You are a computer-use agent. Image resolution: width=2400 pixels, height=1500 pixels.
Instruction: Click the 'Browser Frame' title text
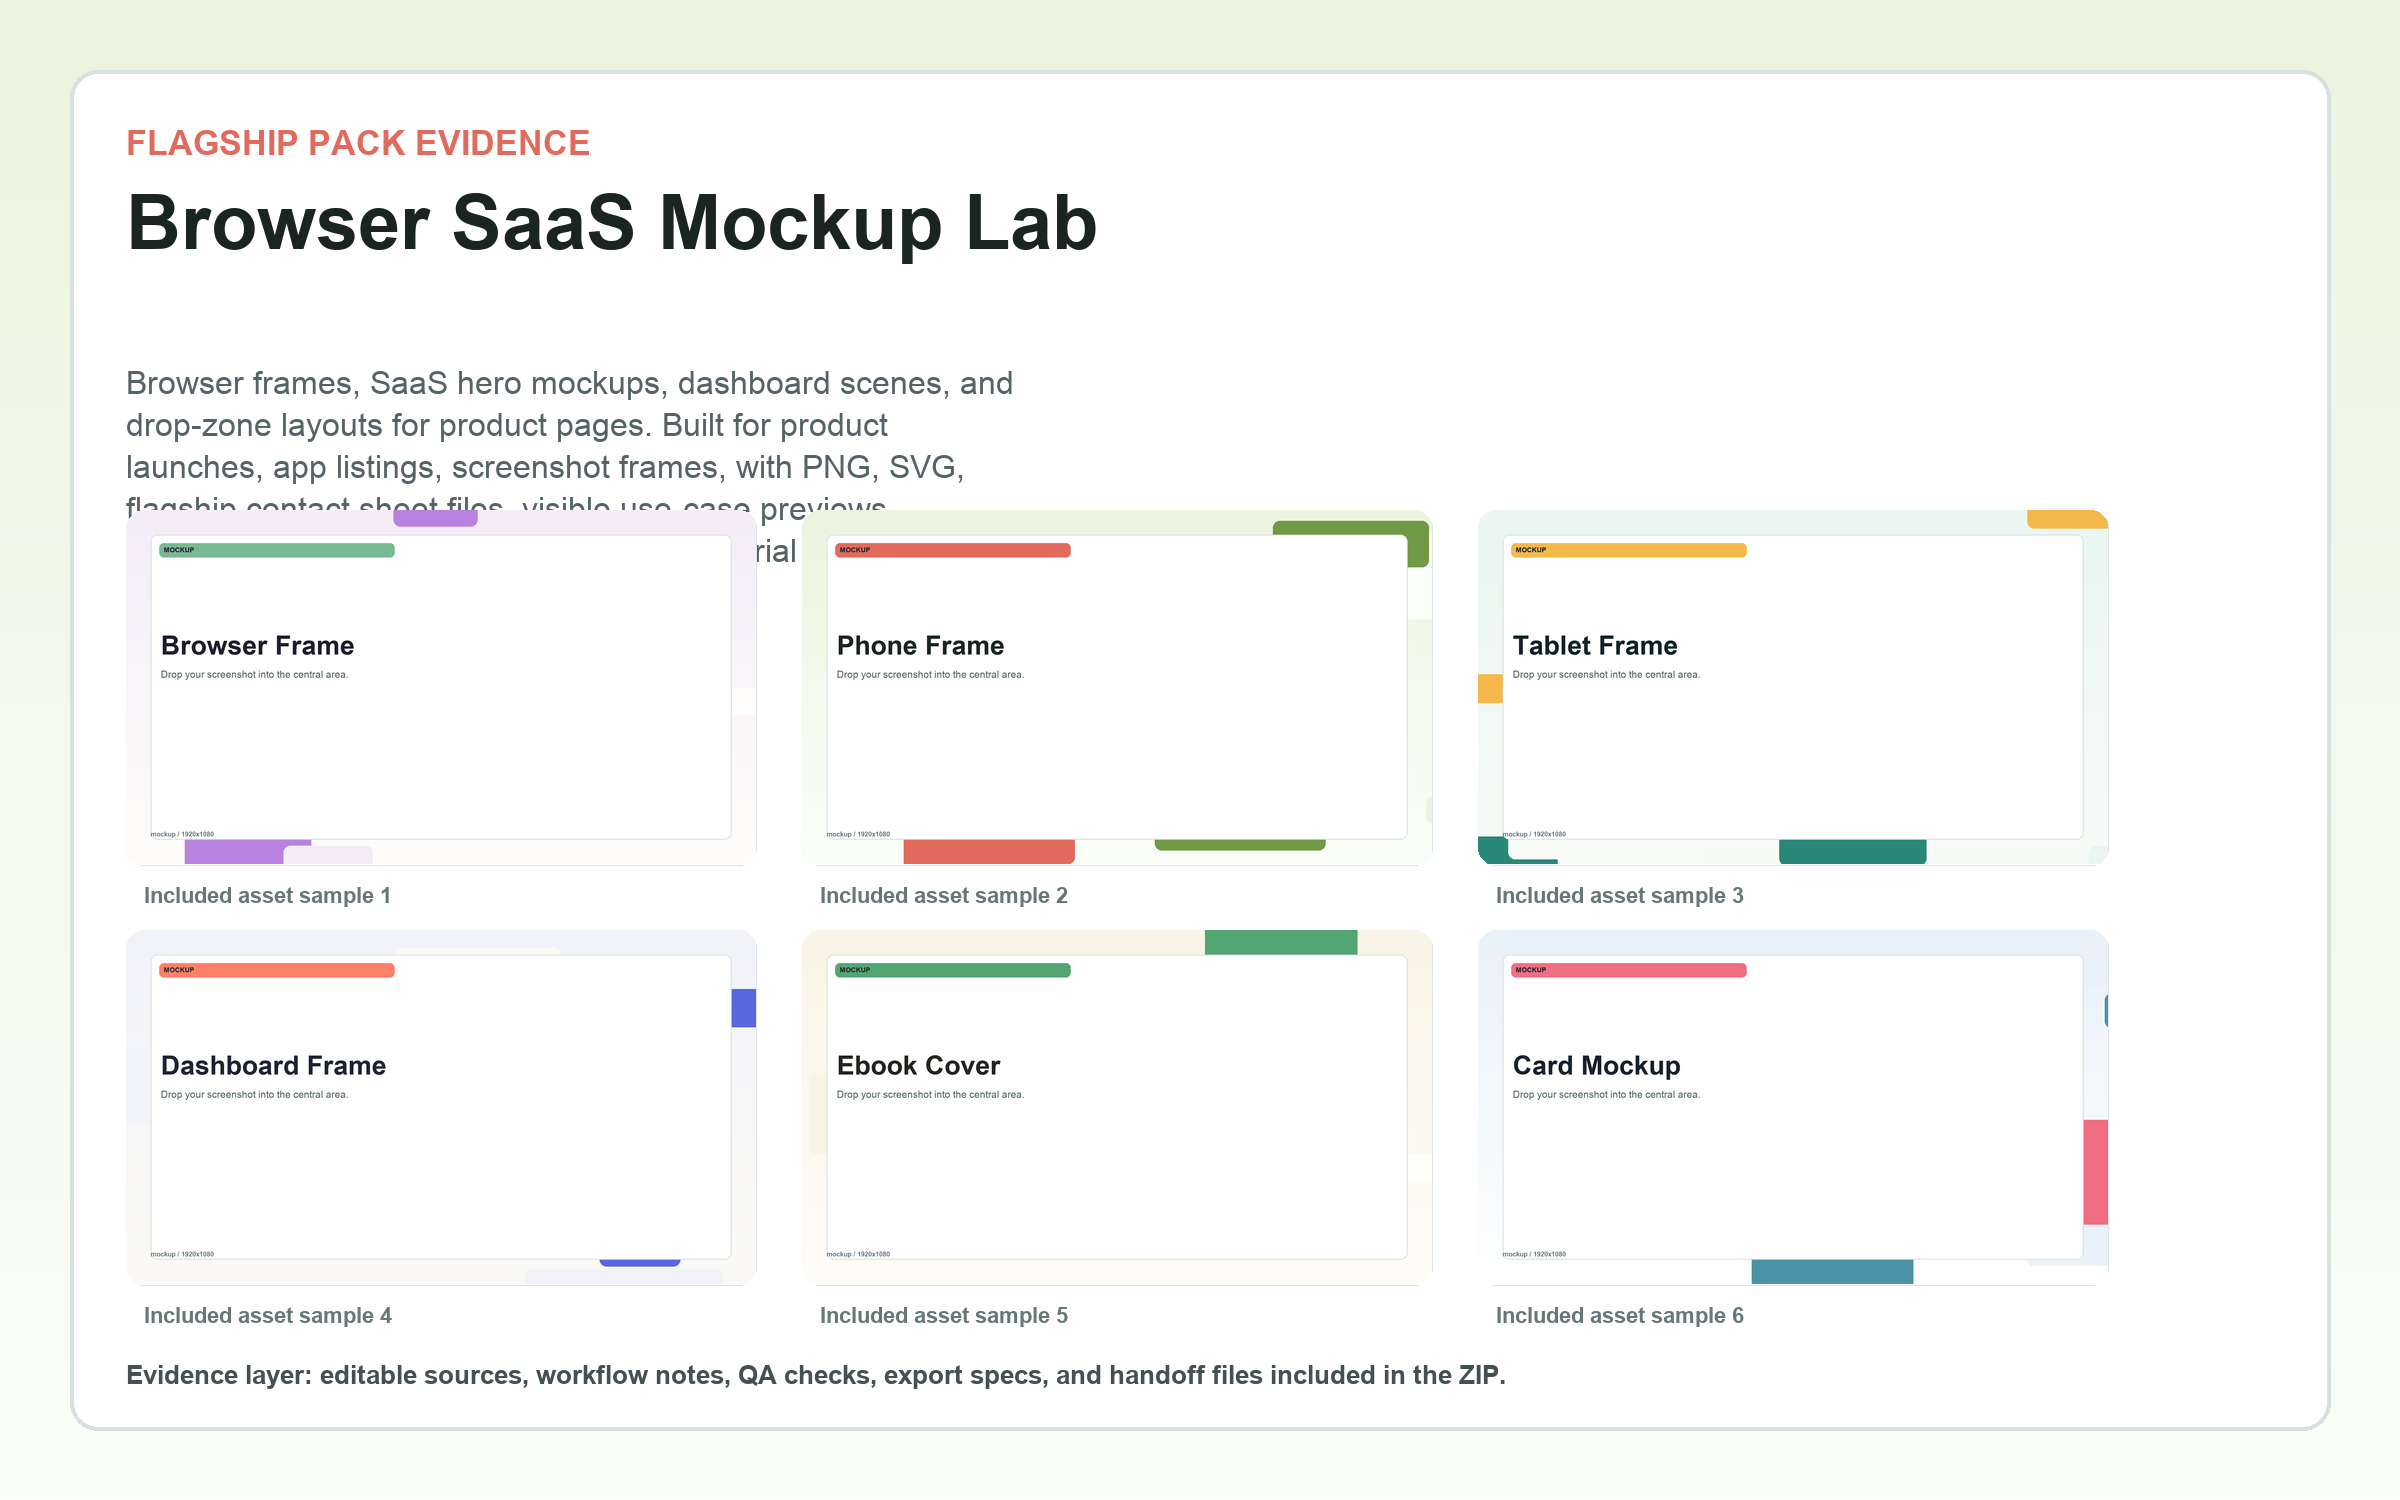258,646
